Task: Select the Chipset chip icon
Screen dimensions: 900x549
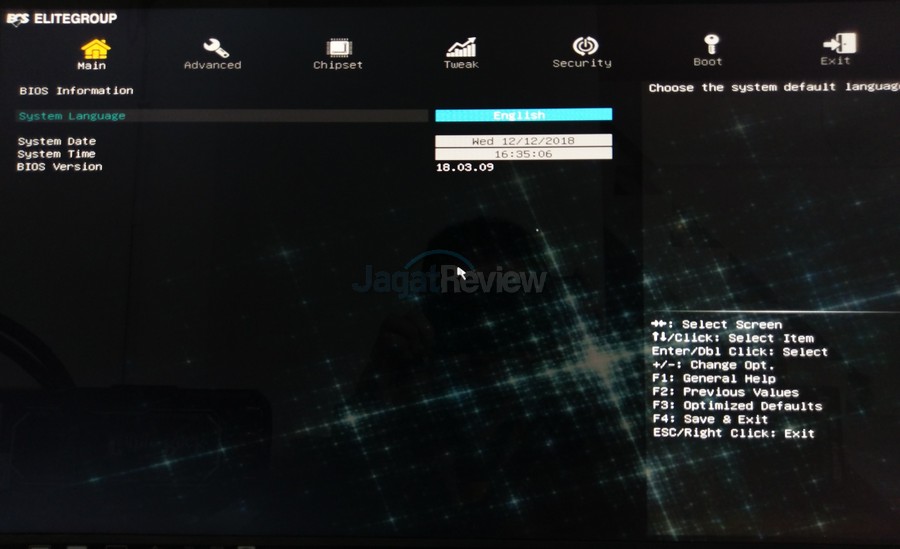Action: [x=339, y=47]
